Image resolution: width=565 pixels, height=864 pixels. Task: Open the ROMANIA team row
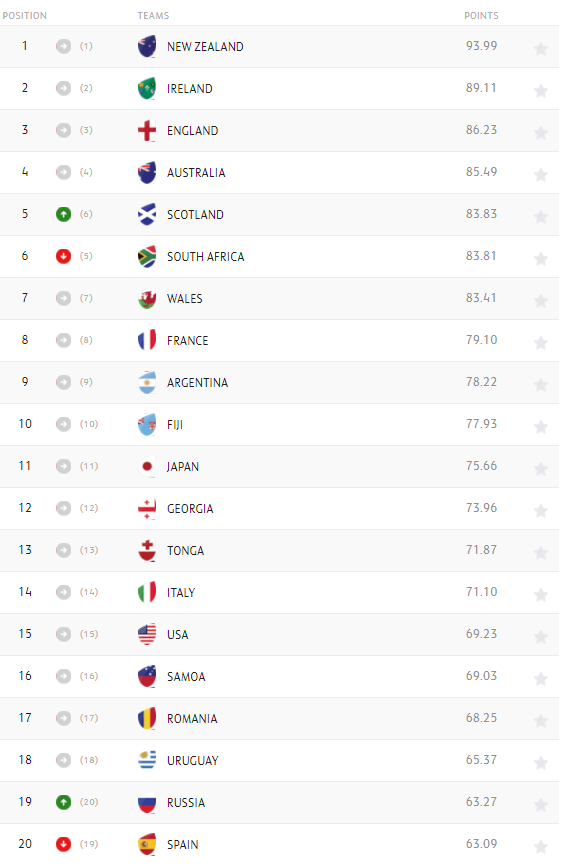pos(279,718)
